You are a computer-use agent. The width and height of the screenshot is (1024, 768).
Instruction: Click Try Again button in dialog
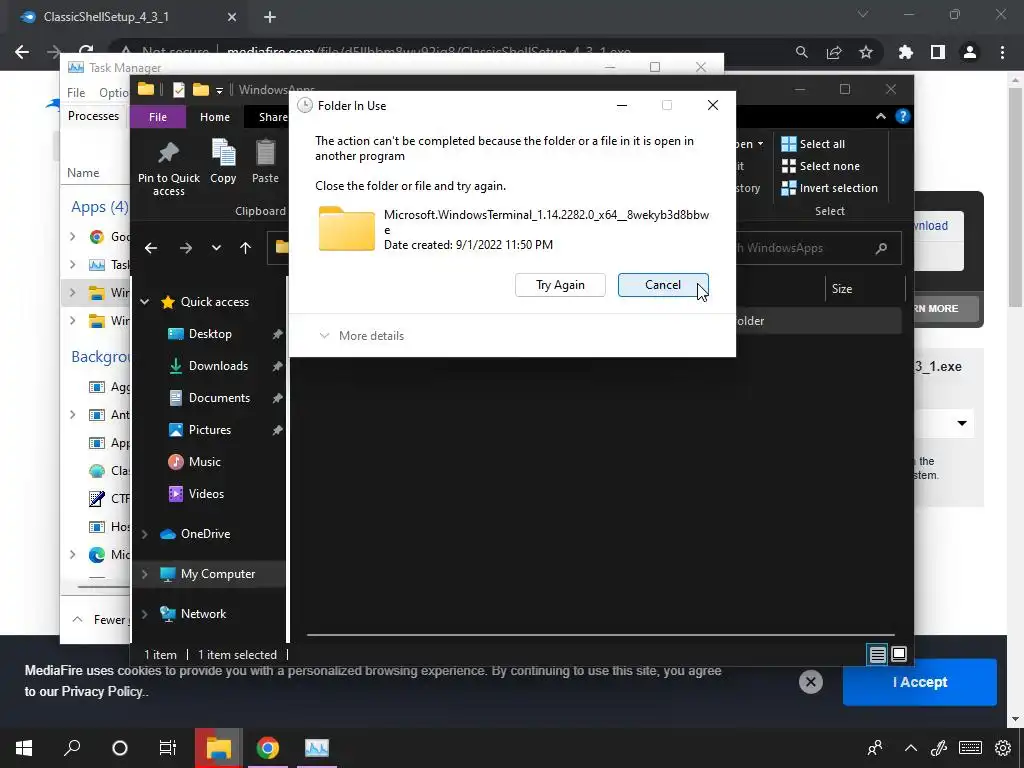(x=560, y=285)
